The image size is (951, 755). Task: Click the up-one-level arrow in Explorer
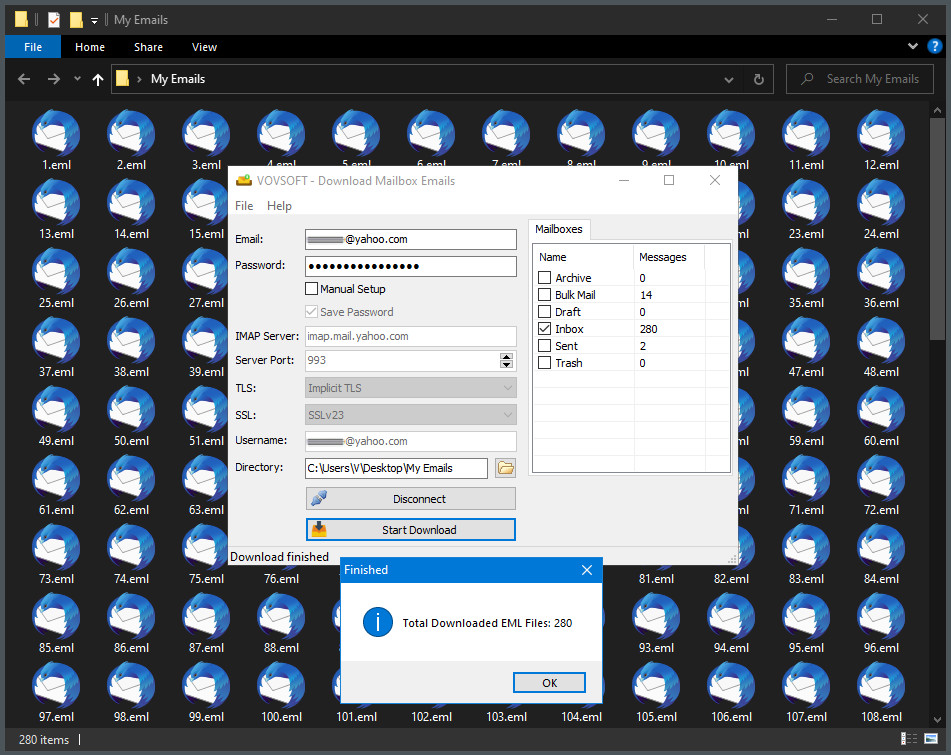tap(97, 79)
